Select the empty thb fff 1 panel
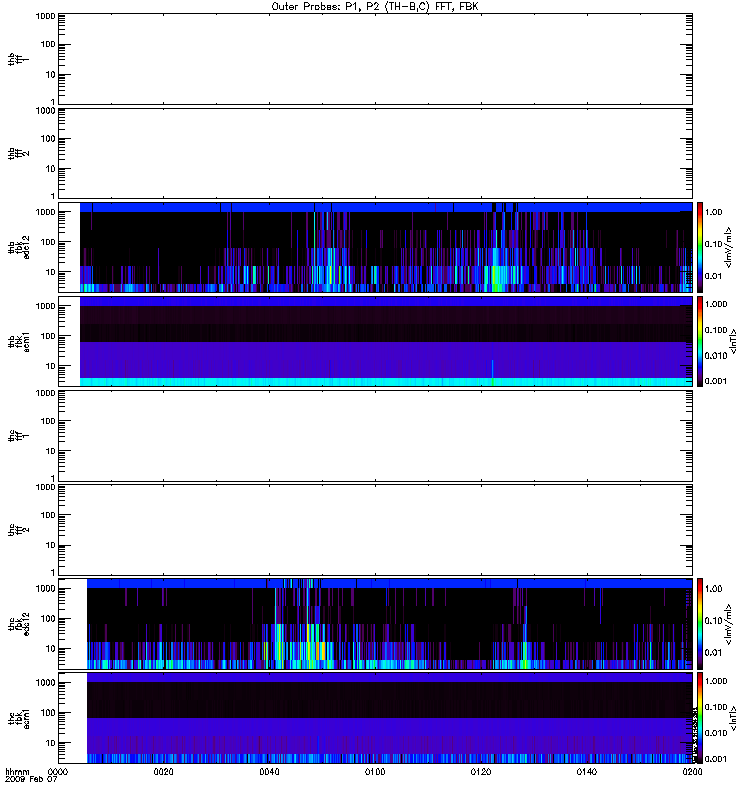The height and width of the screenshot is (800, 750). pos(376,59)
